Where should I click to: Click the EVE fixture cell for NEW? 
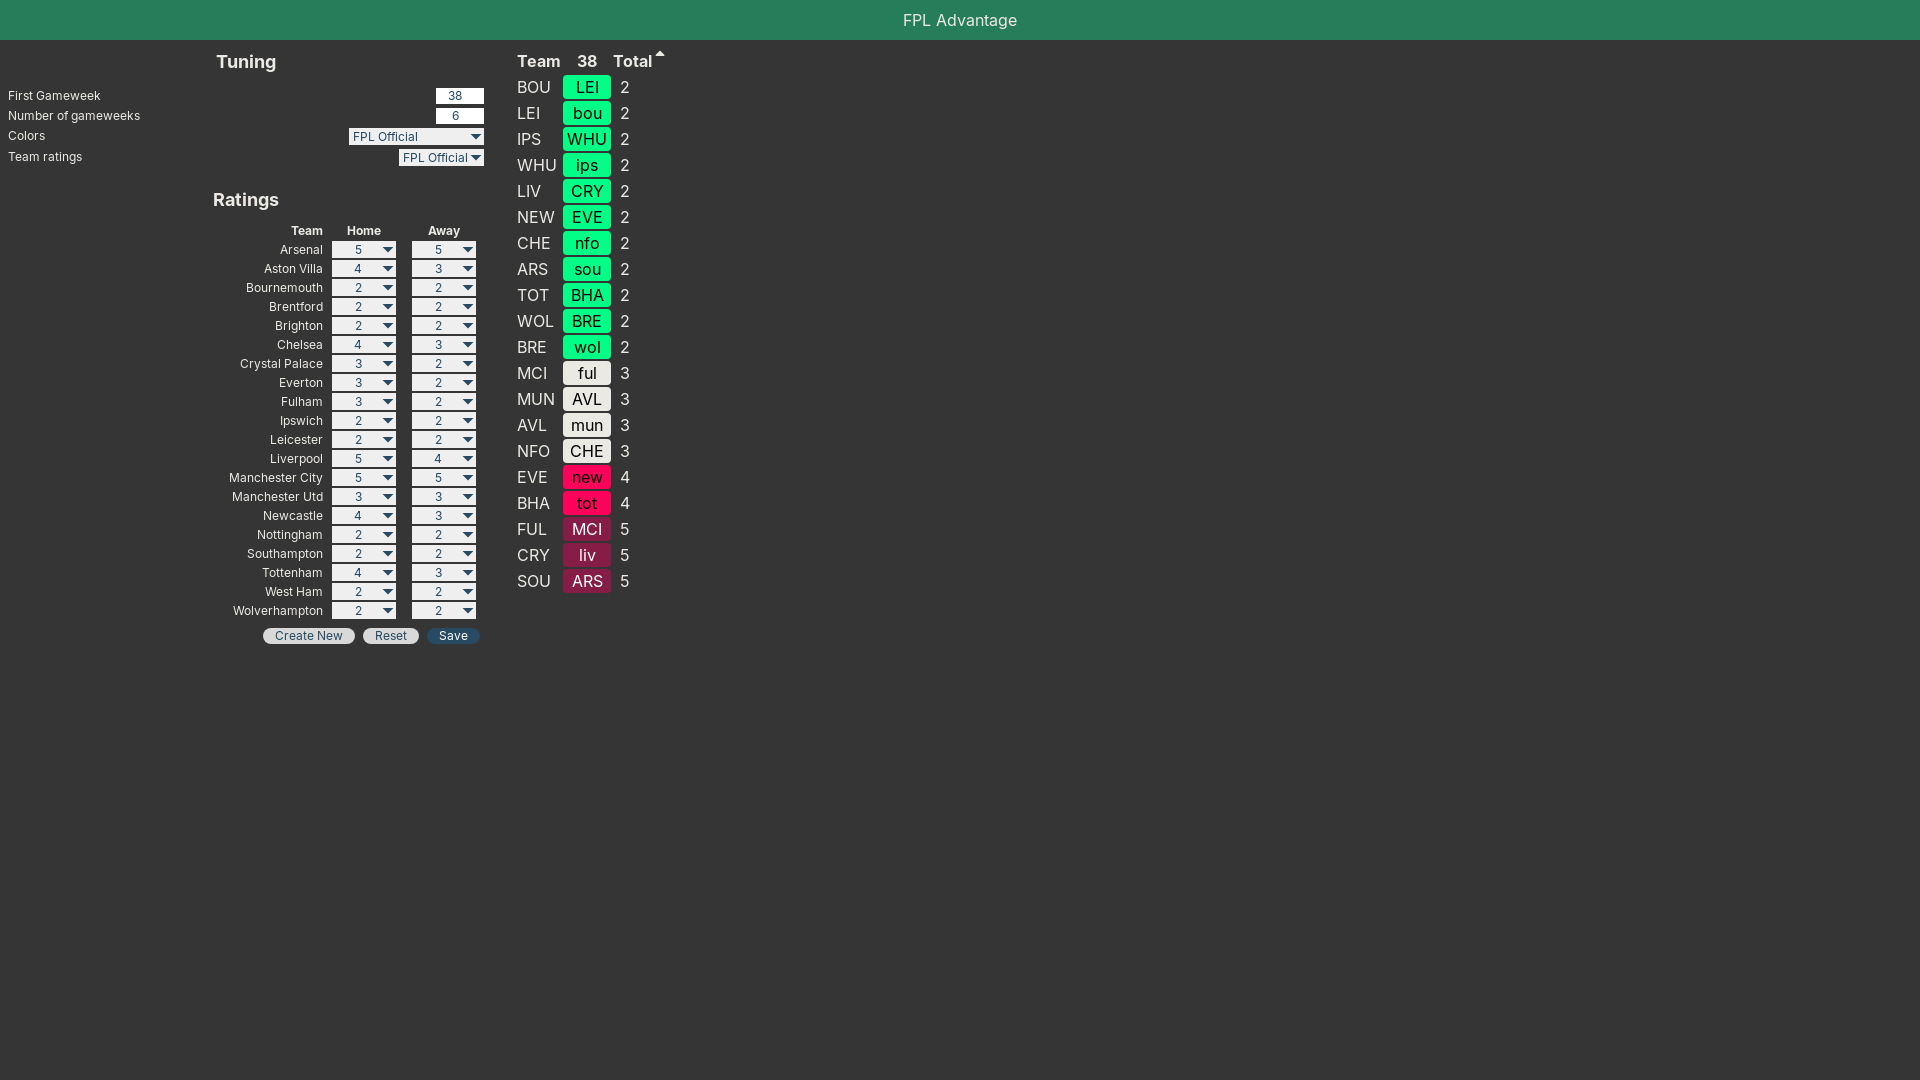pyautogui.click(x=587, y=217)
